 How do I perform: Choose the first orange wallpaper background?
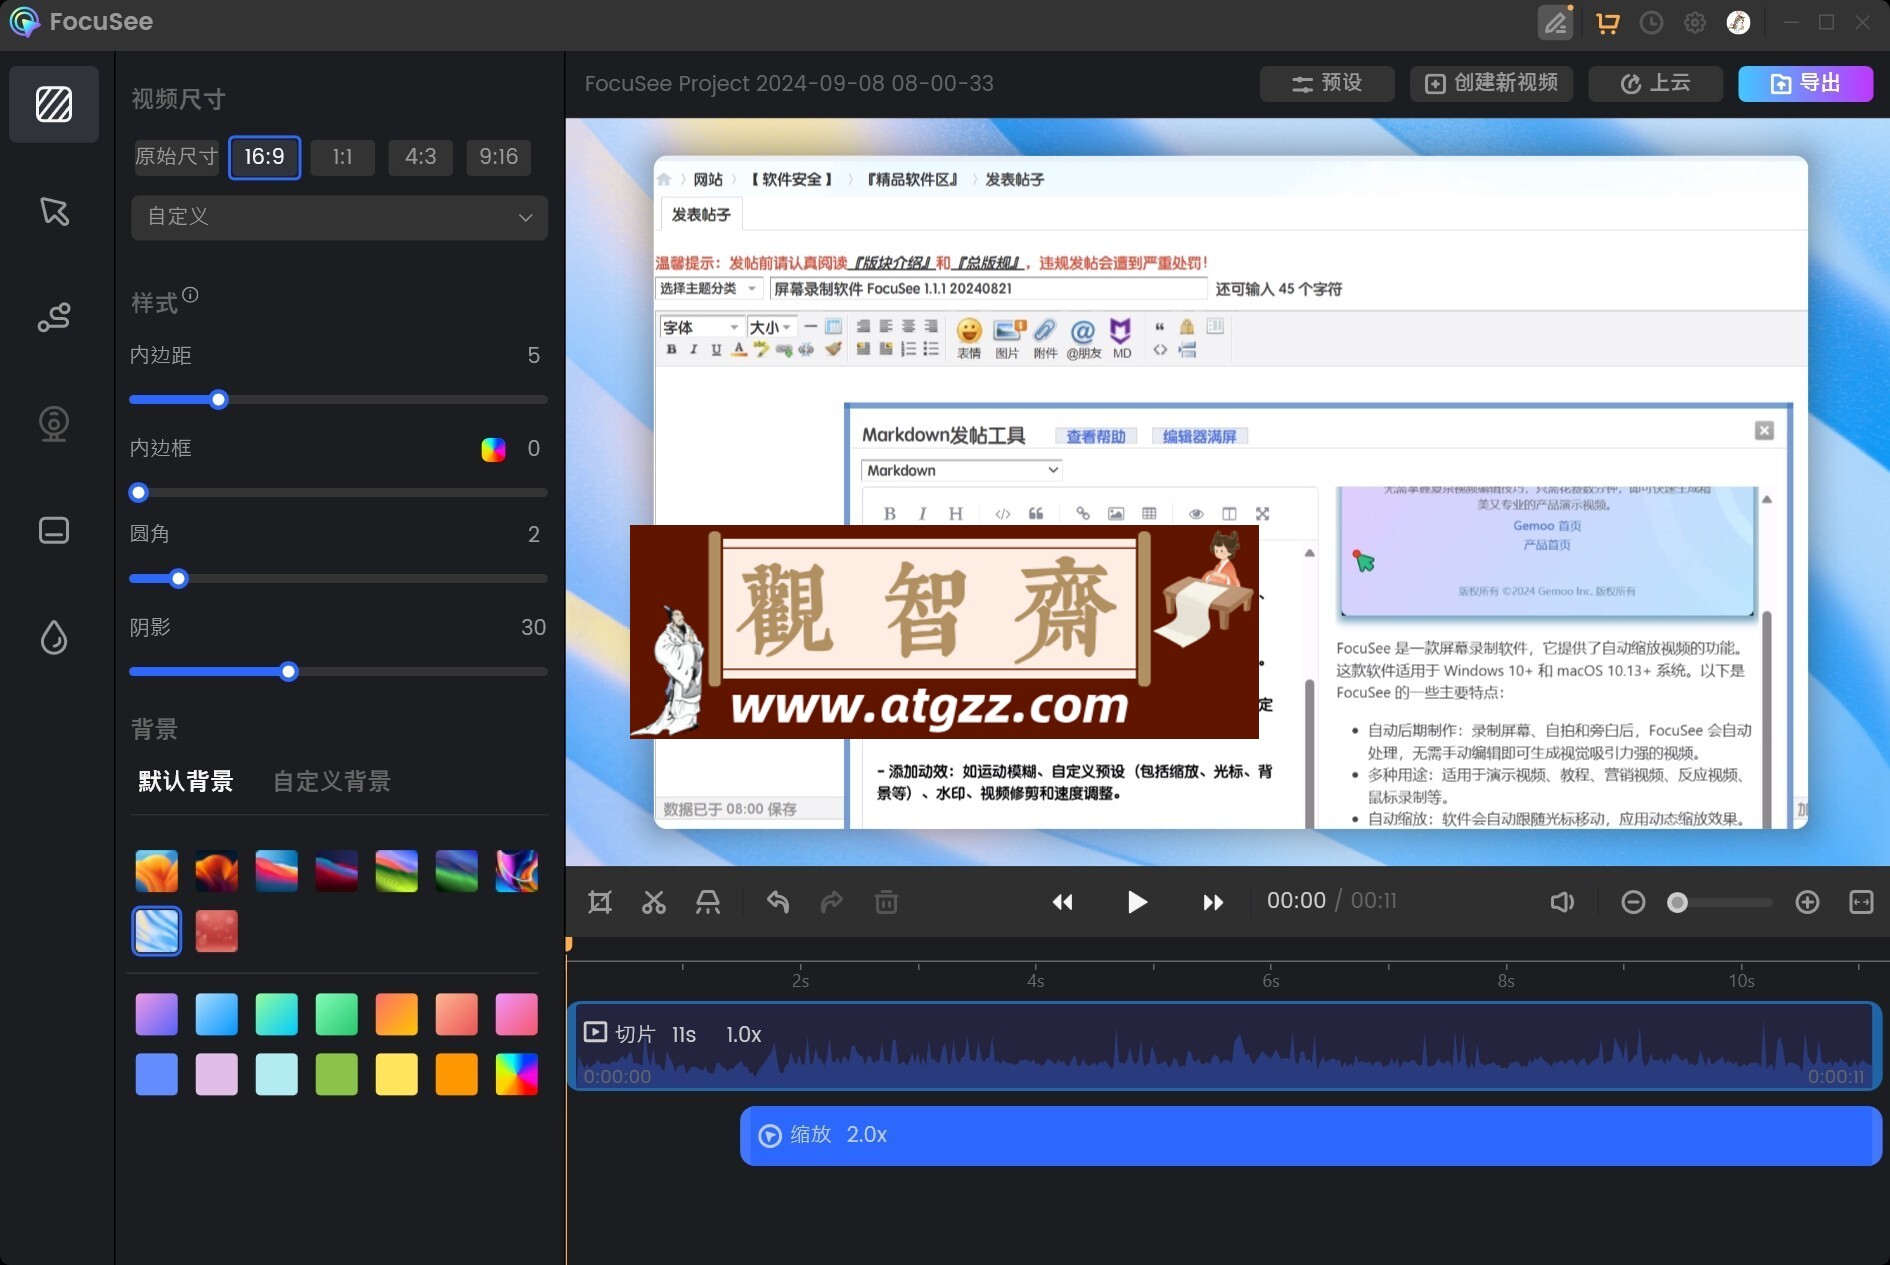point(157,871)
